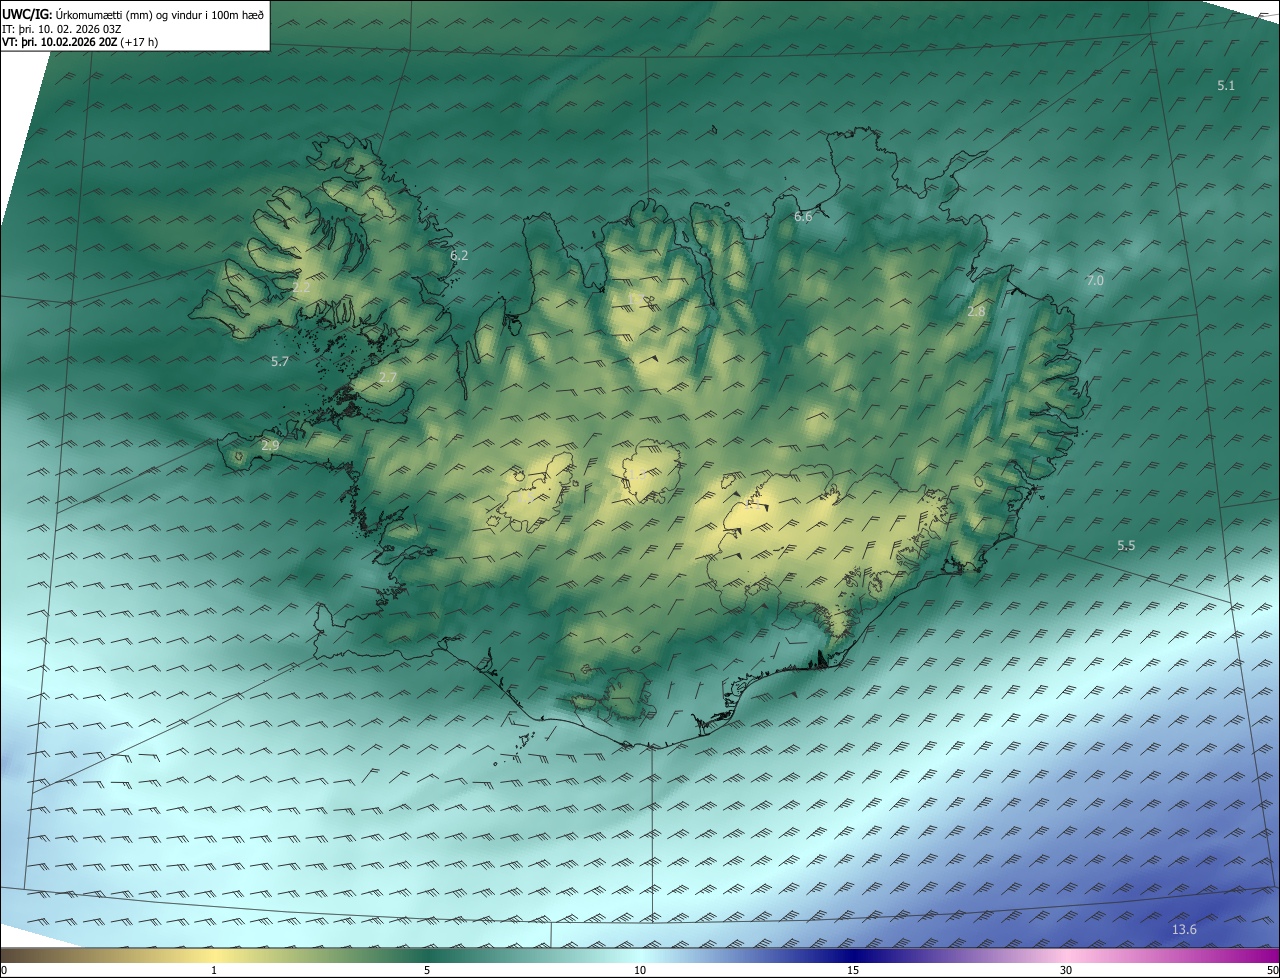Click the color scale tick label 15
This screenshot has width=1280, height=978.
853,970
